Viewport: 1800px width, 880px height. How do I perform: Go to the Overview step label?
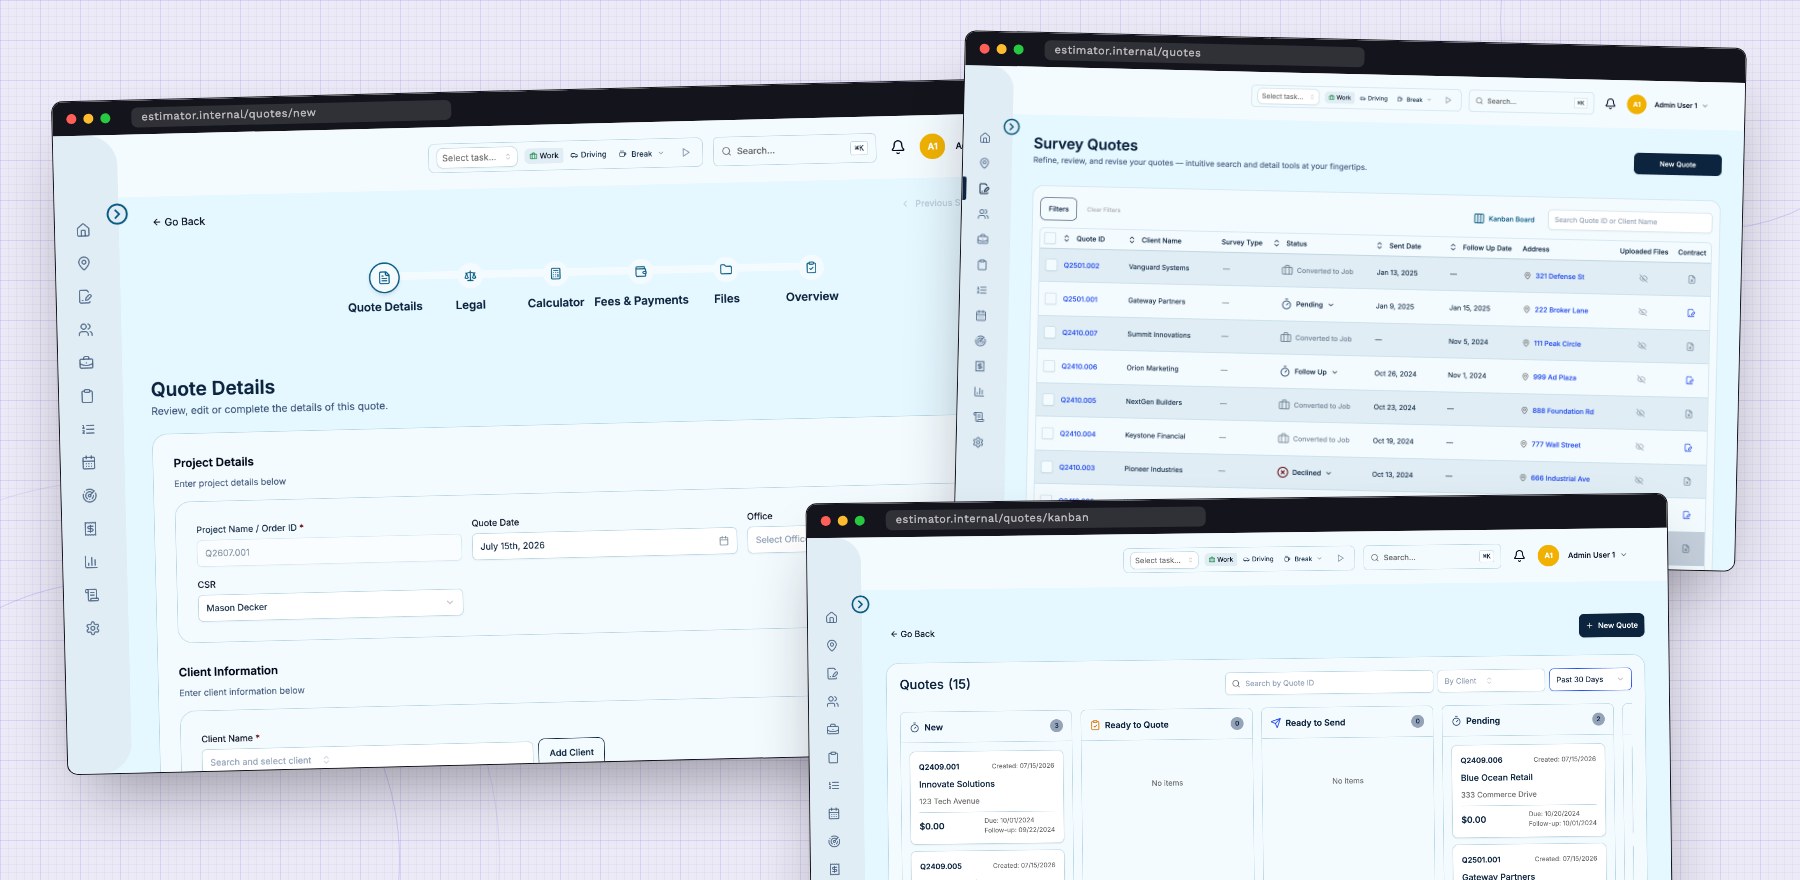[x=812, y=296]
